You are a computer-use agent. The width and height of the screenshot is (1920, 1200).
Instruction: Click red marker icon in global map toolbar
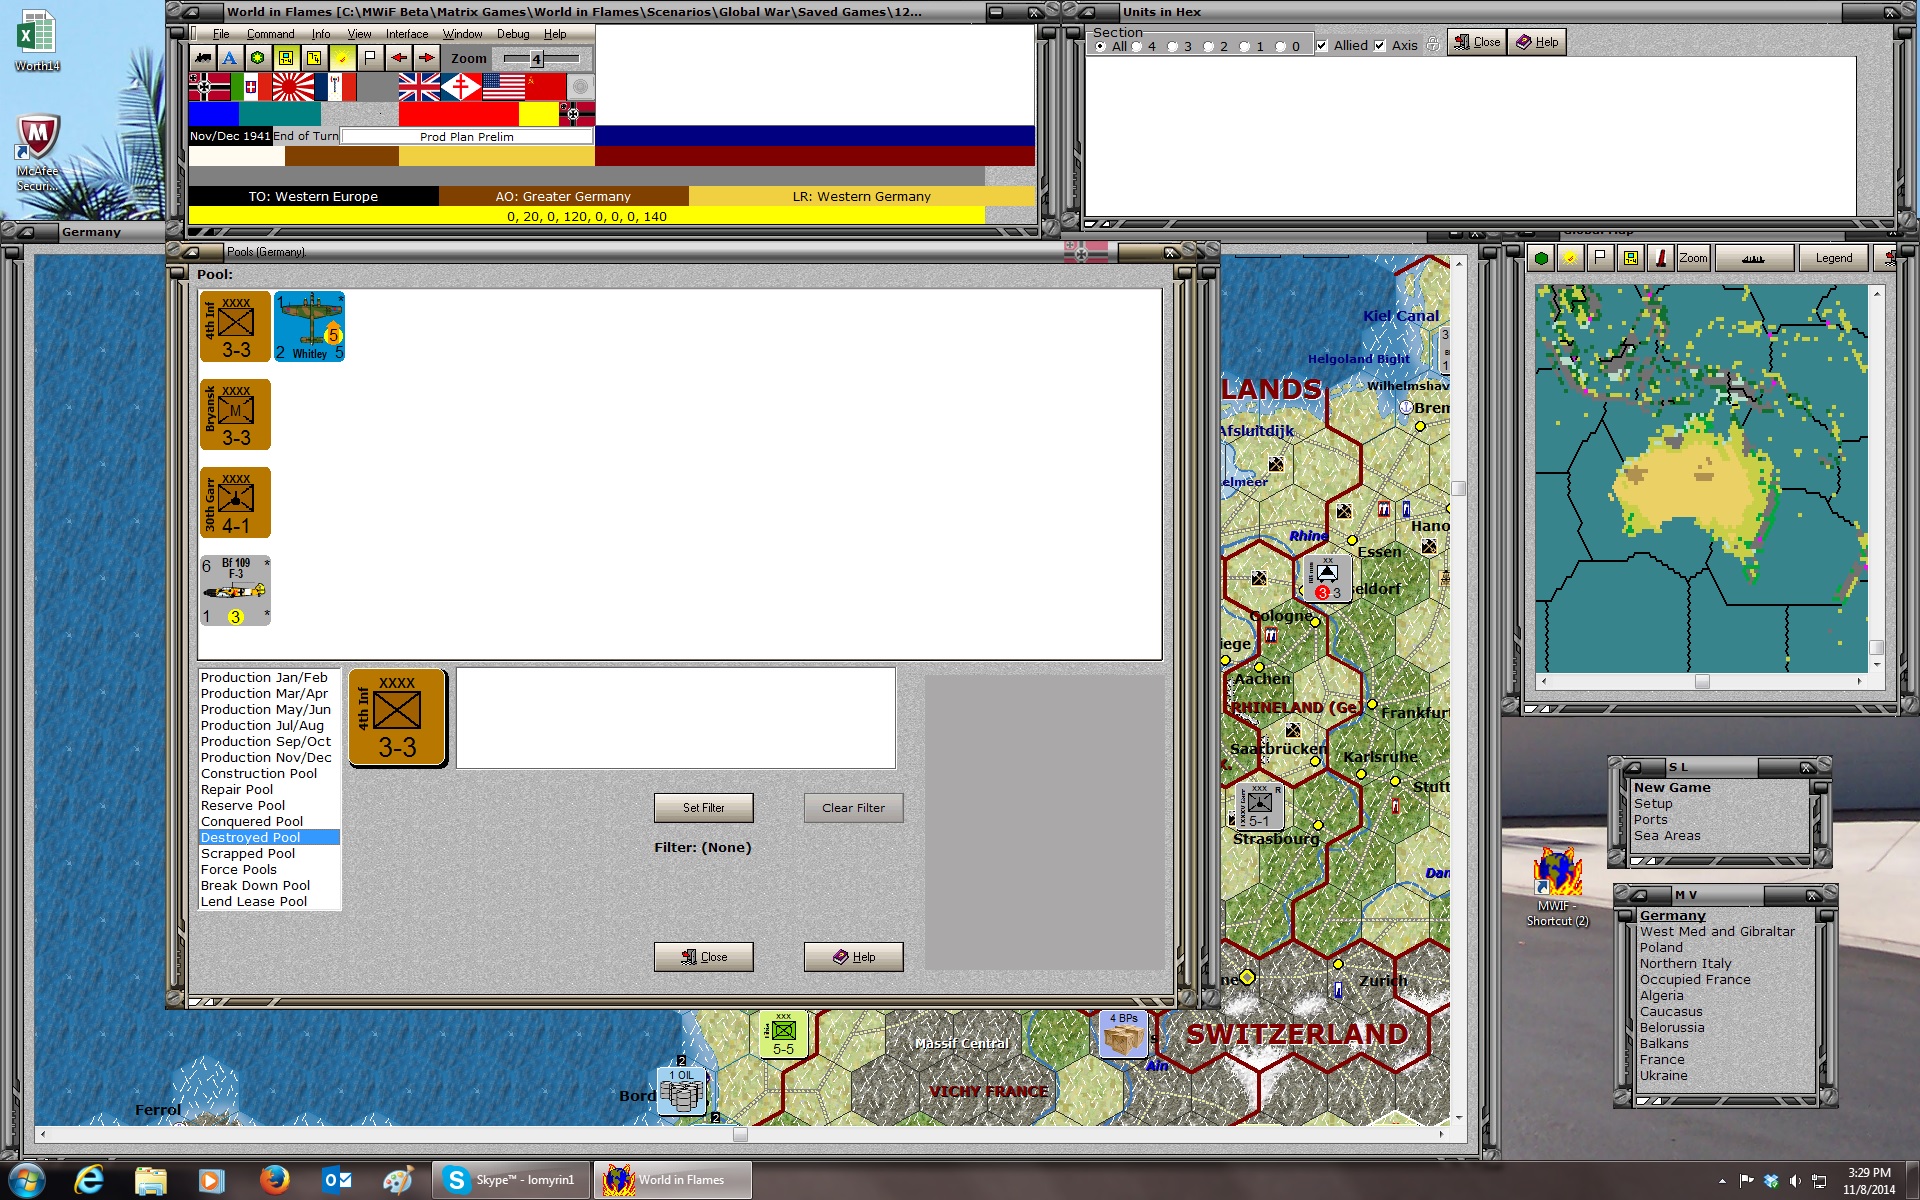(x=1661, y=258)
